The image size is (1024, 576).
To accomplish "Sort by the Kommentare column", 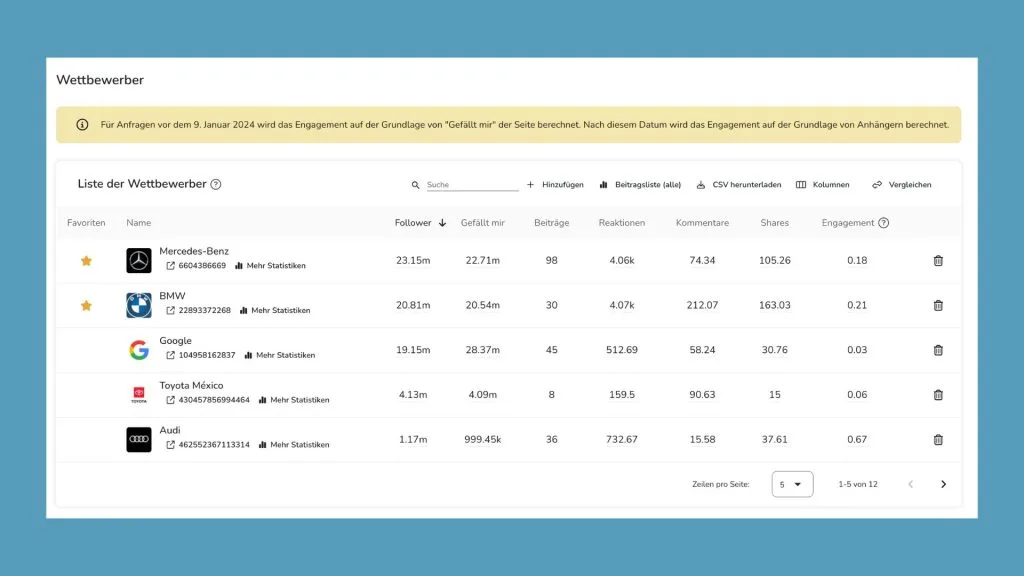I will click(x=702, y=223).
